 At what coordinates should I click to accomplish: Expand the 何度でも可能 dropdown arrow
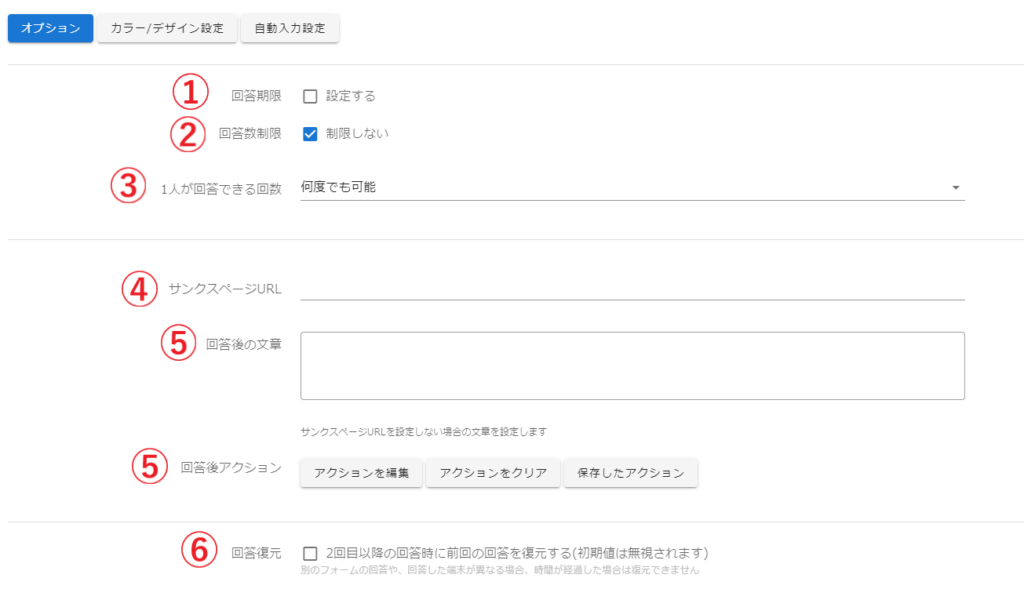click(x=955, y=188)
